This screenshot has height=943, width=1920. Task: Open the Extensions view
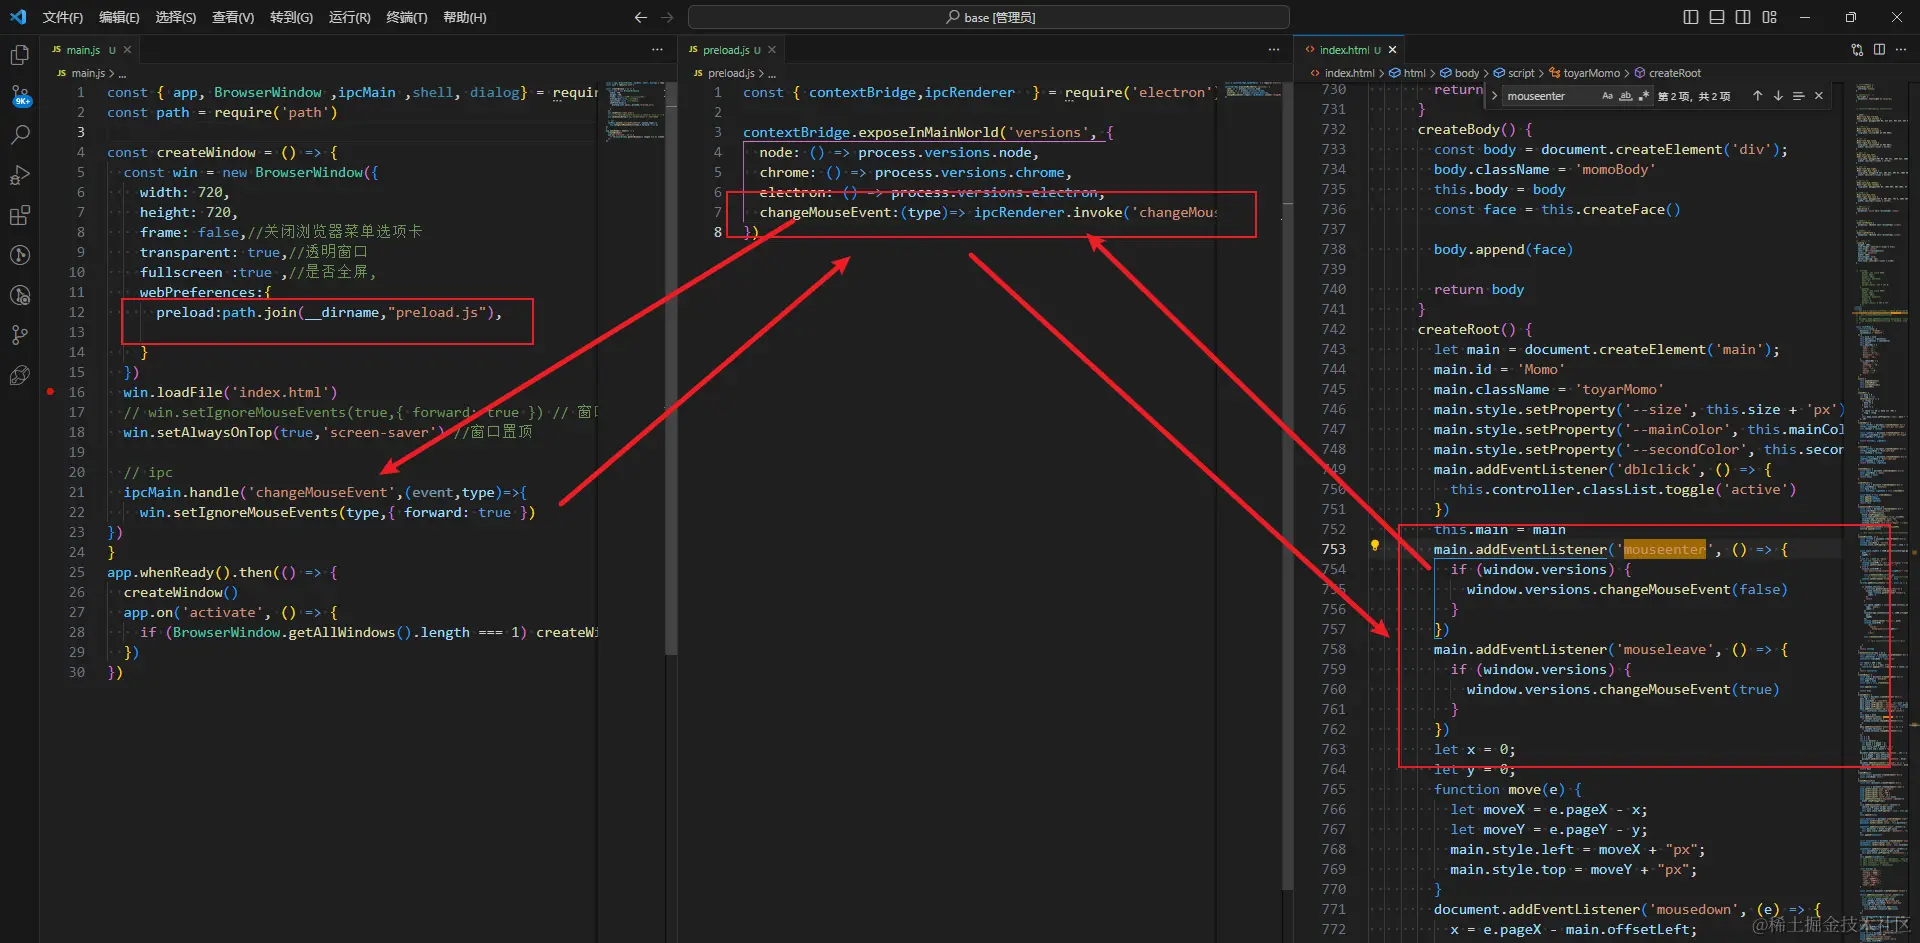click(x=19, y=215)
